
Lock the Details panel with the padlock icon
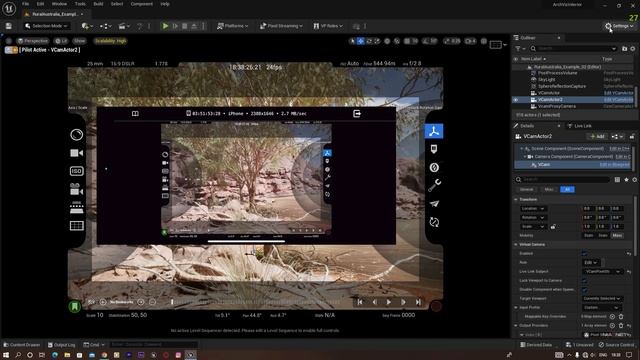pos(632,136)
